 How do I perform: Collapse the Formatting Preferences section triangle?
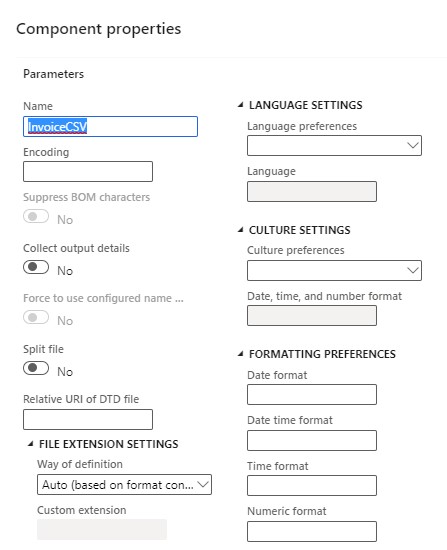[x=241, y=354]
